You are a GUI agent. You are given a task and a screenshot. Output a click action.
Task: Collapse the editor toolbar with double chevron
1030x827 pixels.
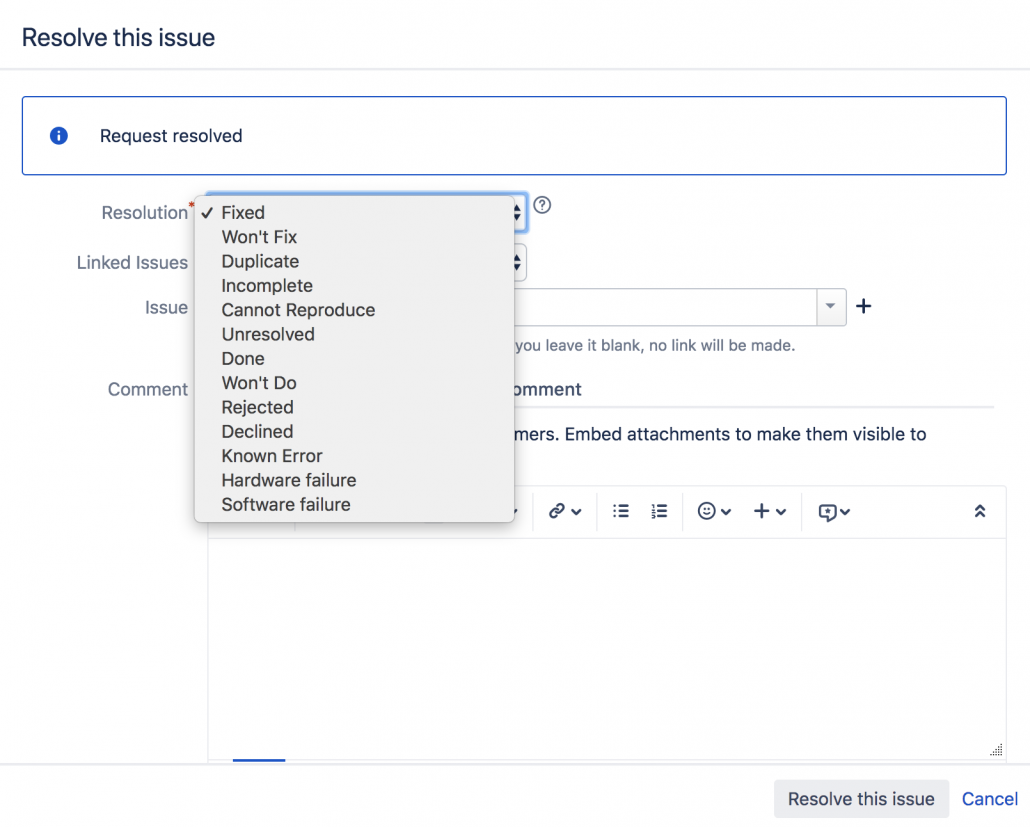pyautogui.click(x=980, y=511)
